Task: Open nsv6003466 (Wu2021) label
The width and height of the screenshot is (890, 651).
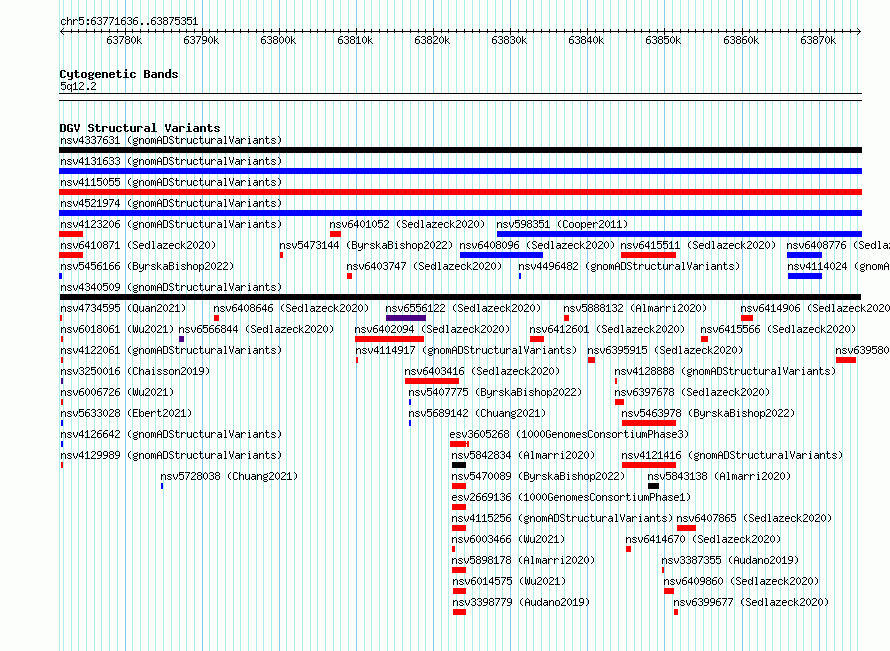Action: point(509,539)
